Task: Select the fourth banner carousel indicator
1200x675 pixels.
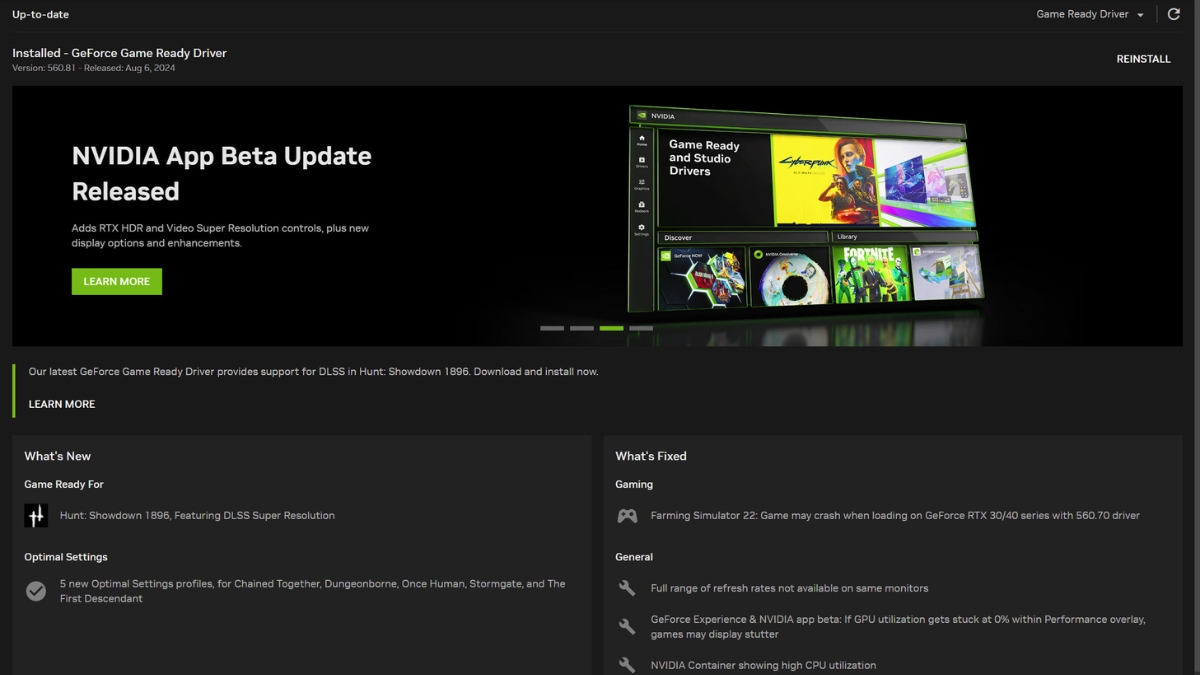Action: [x=641, y=328]
